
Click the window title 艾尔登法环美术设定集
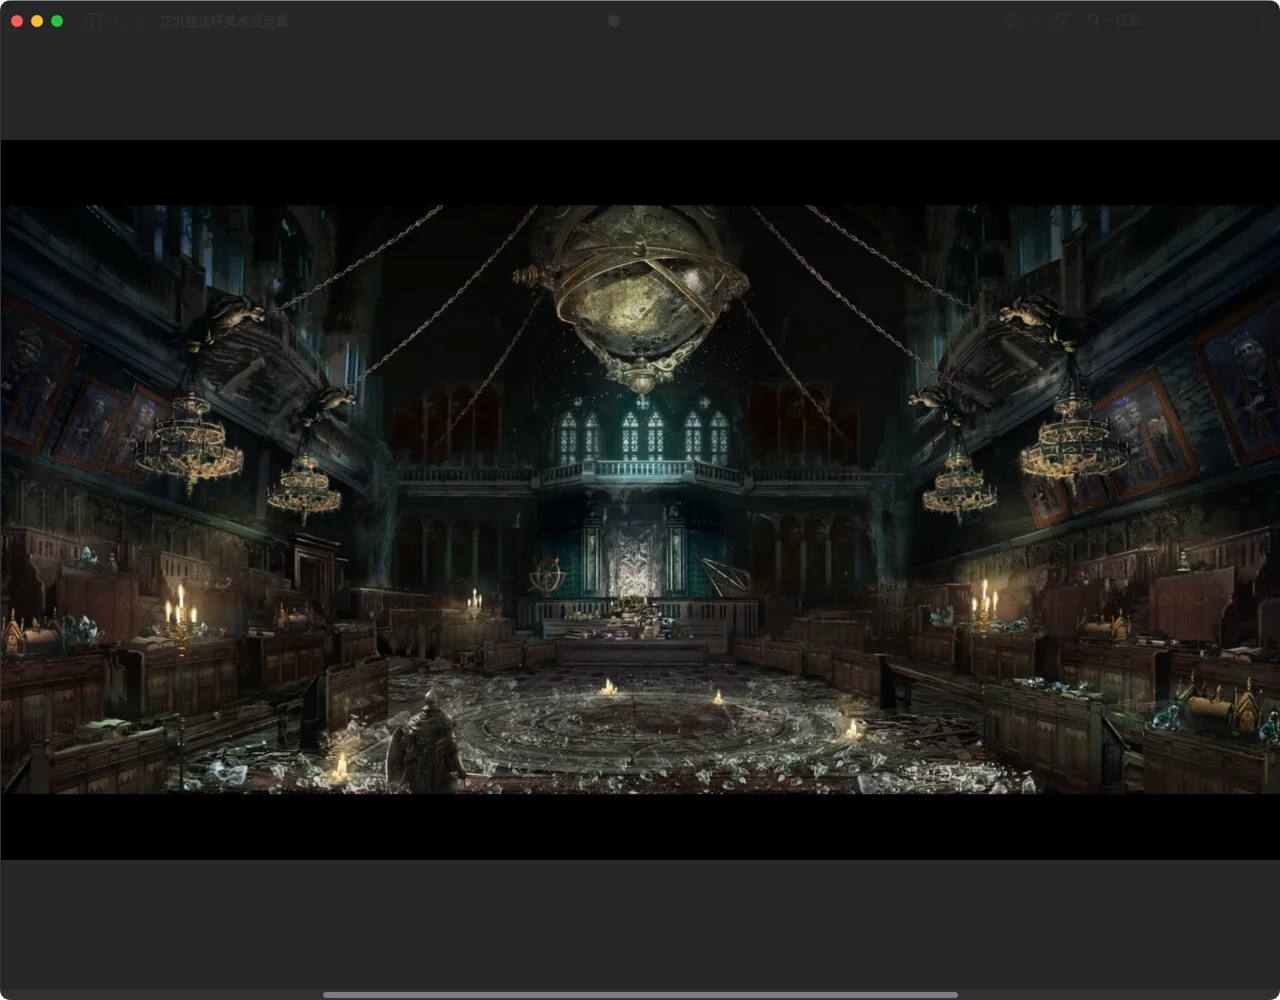[224, 21]
